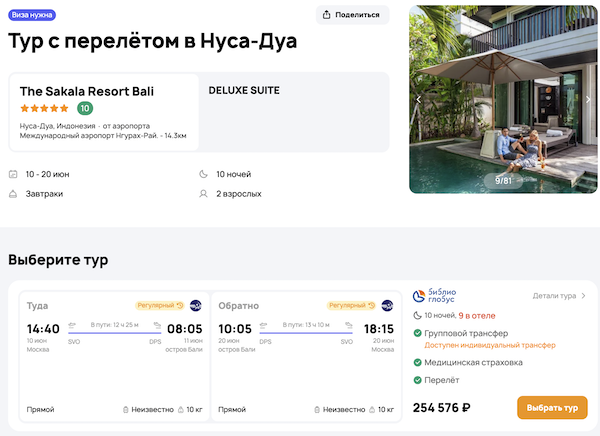The width and height of the screenshot is (600, 436).
Task: Show the next hotel photo
Action: pyautogui.click(x=588, y=100)
